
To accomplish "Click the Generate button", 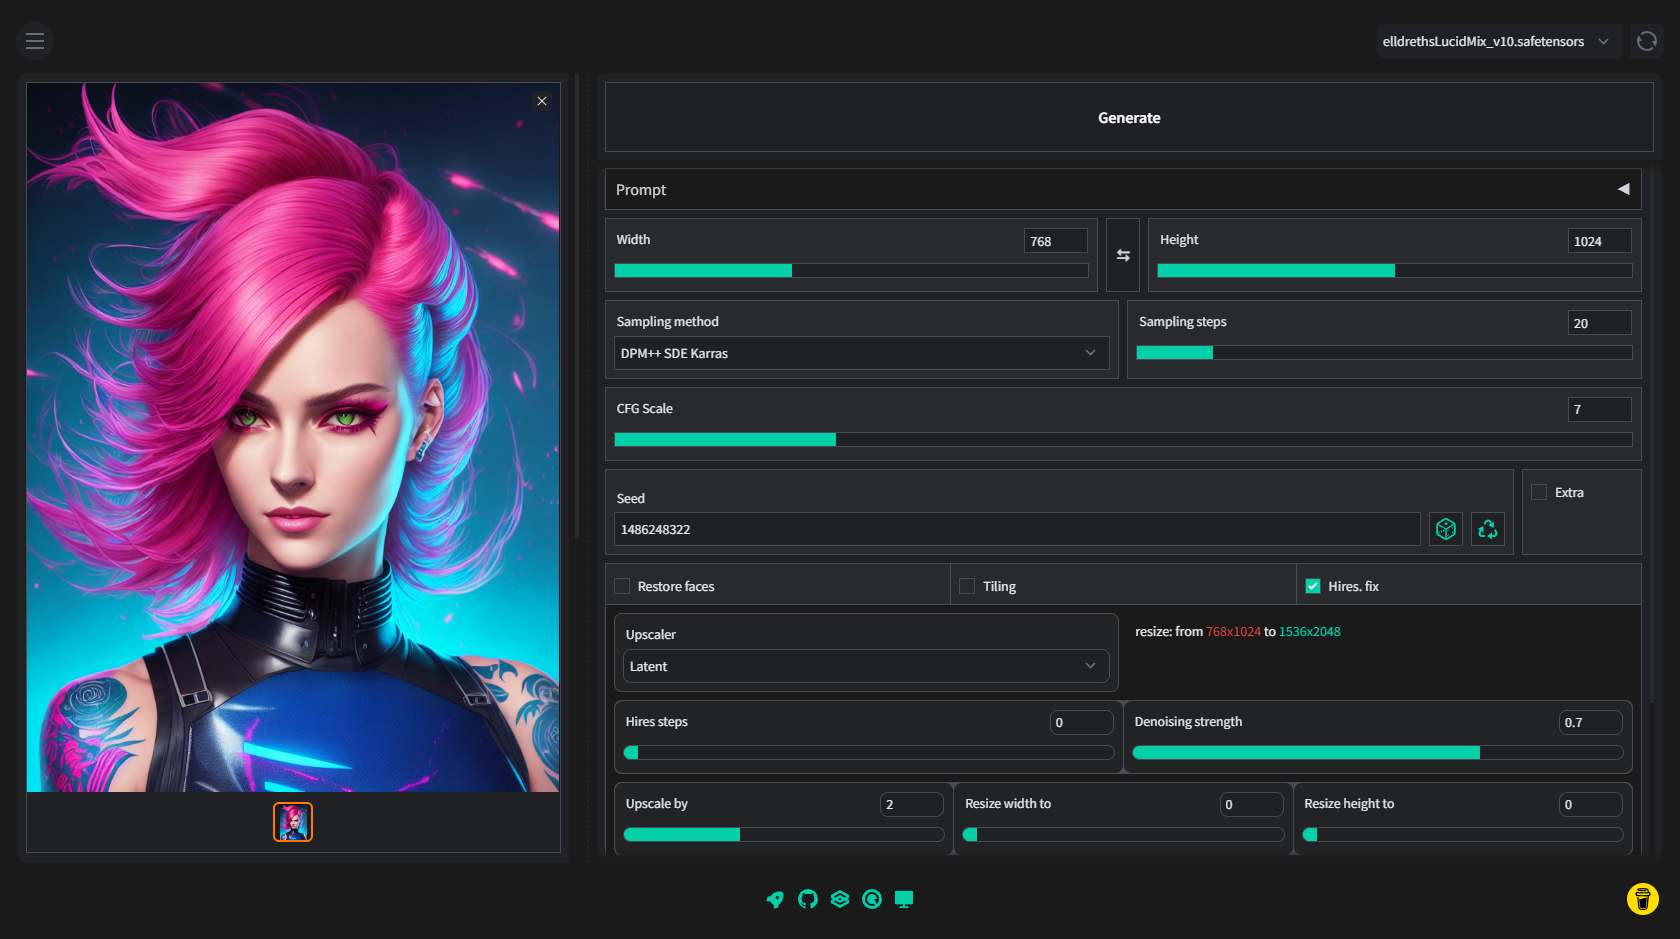I will 1128,118.
